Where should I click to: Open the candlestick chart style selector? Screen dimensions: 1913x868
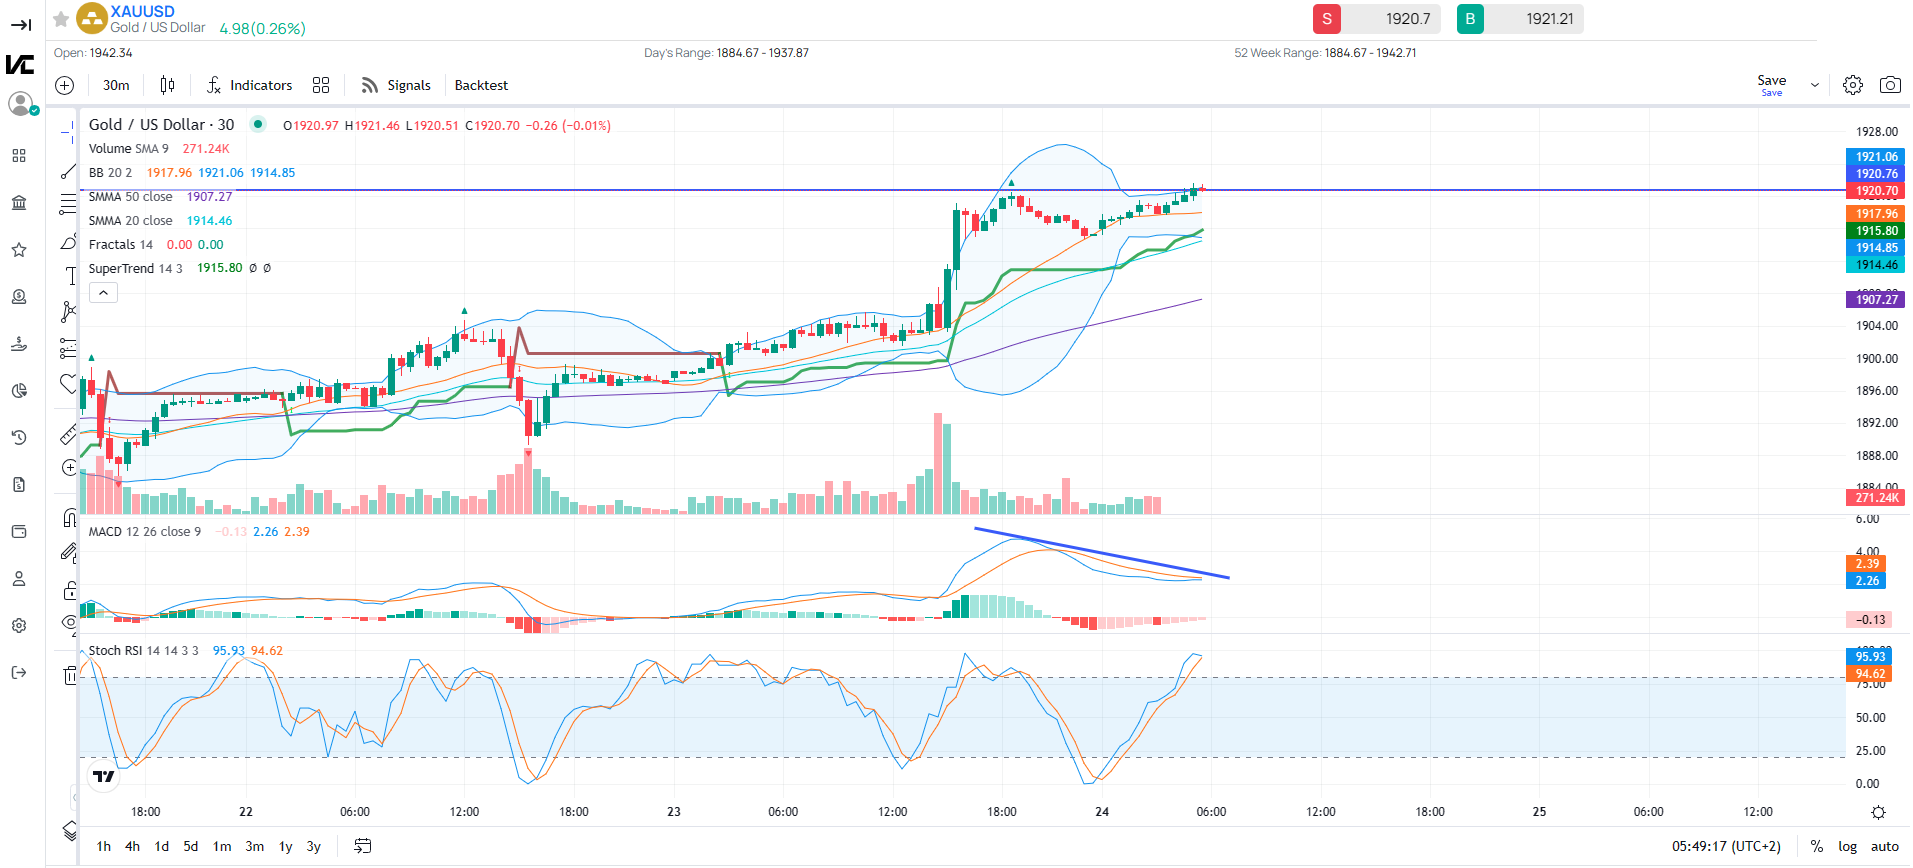tap(167, 85)
